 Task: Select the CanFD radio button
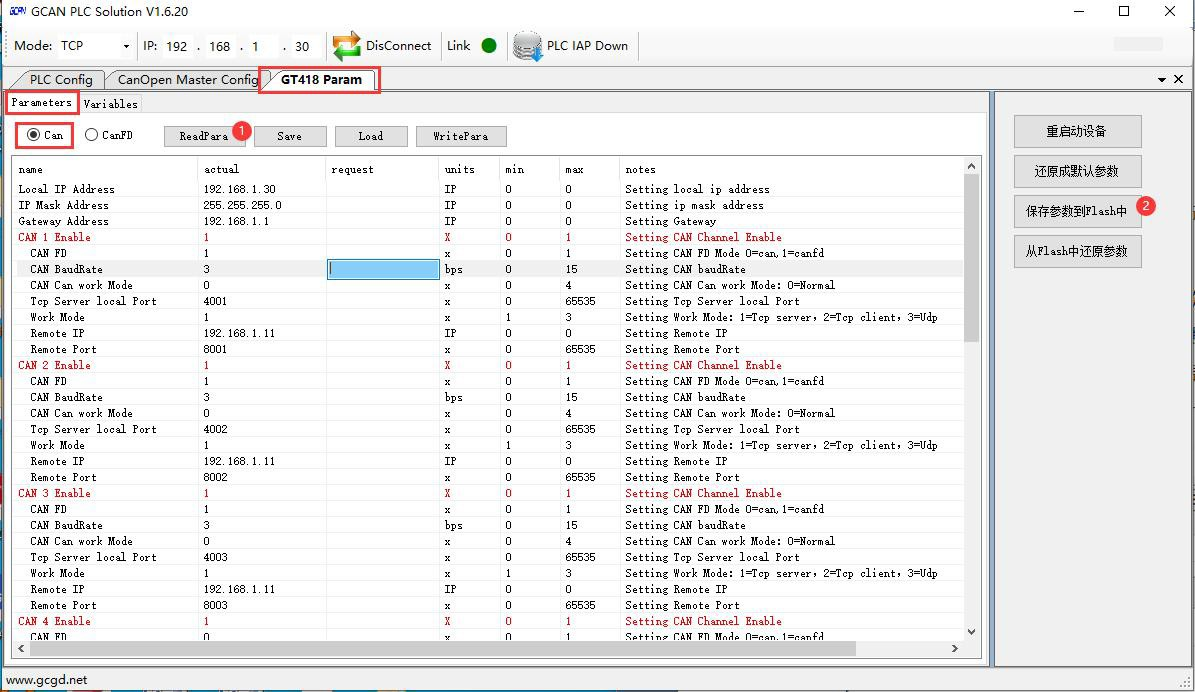[92, 135]
